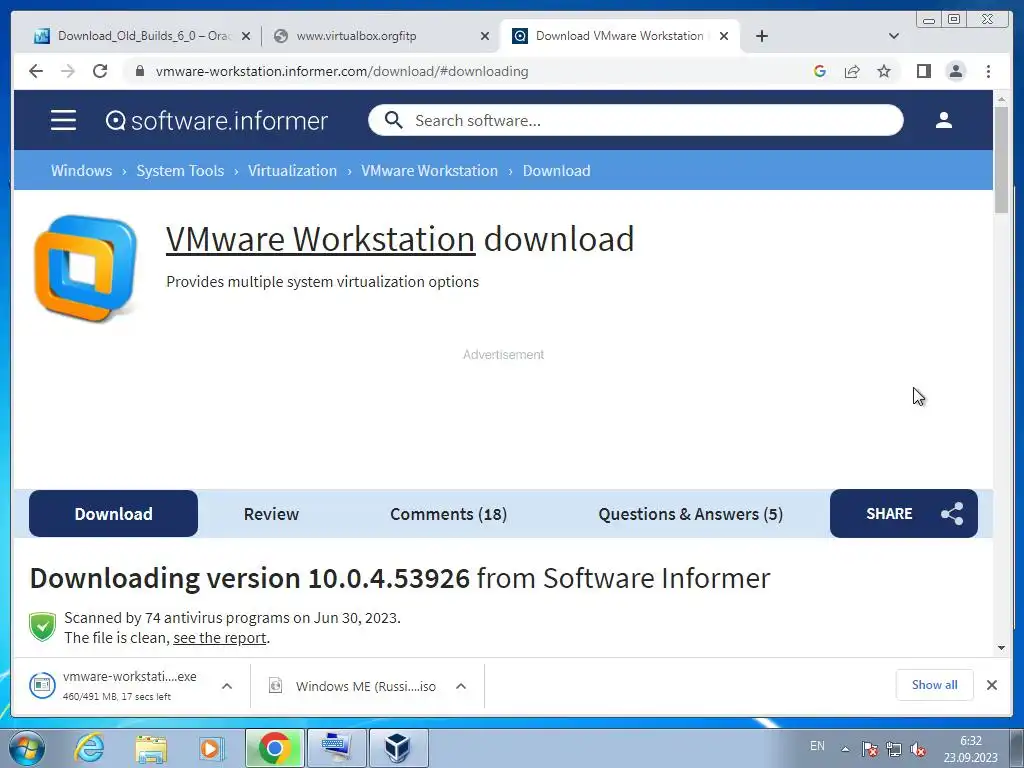
Task: Close the Download_Old_Builds_6_0 tab
Action: point(246,36)
